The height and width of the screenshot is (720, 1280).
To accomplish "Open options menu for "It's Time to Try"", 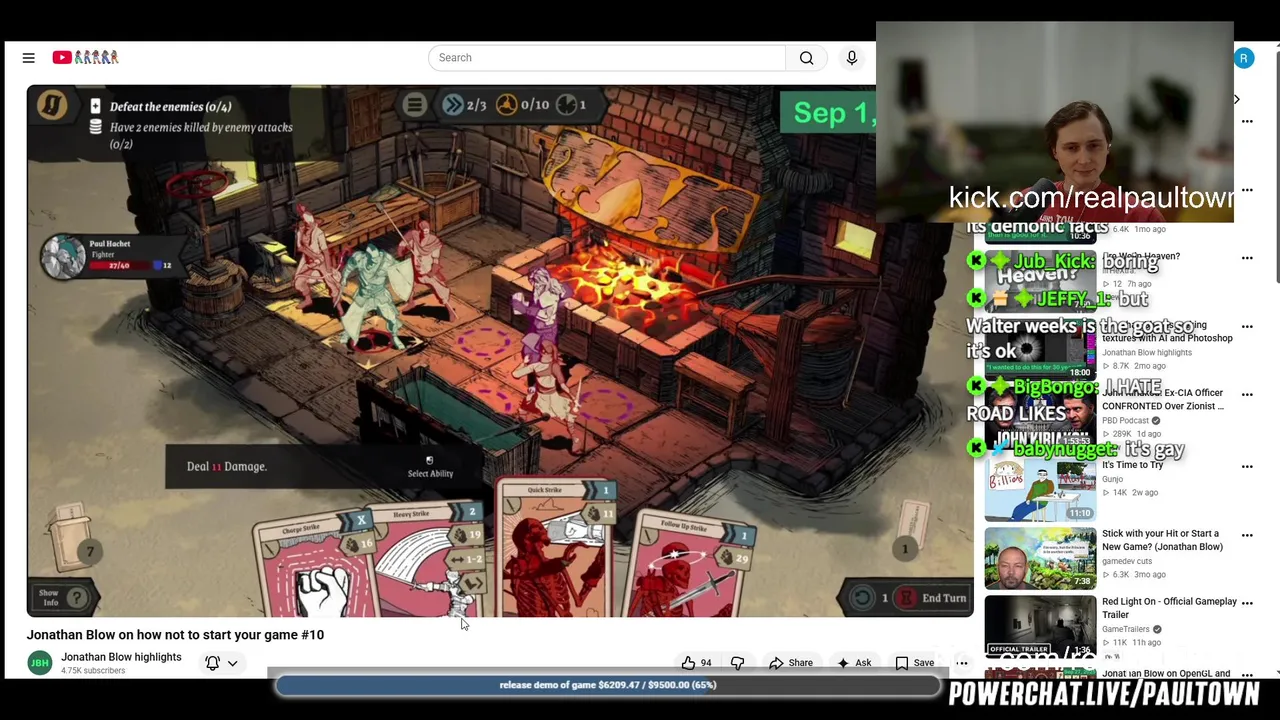I will (1247, 466).
